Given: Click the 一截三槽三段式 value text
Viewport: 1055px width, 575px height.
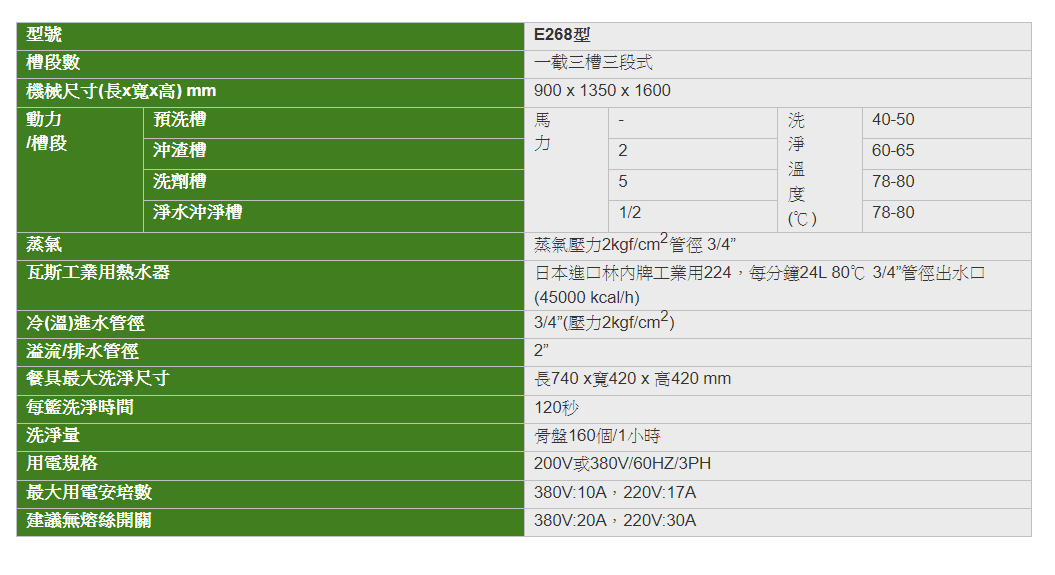Looking at the screenshot, I should point(593,63).
